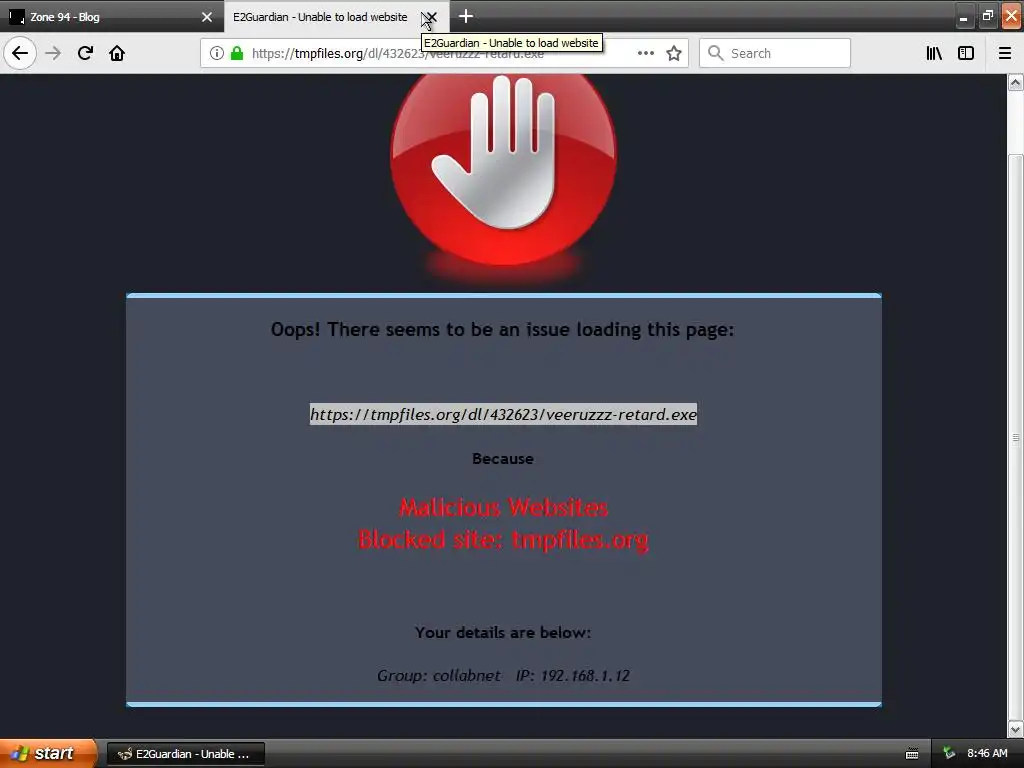This screenshot has width=1024, height=768.
Task: Click the 'IP: 192.168.1.12' detail
Action: click(573, 675)
